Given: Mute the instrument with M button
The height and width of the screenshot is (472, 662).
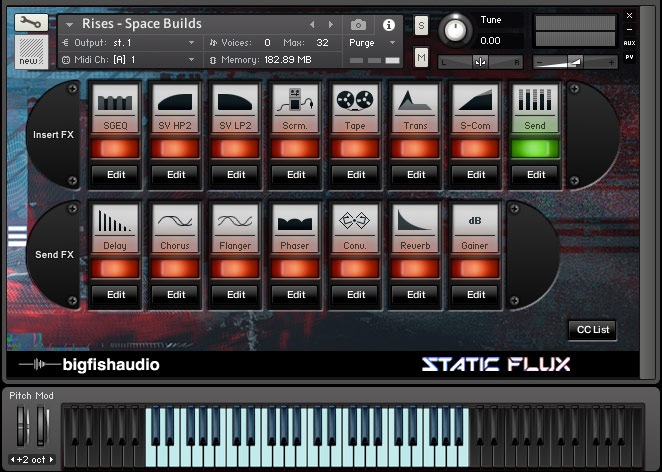Looking at the screenshot, I should click(x=421, y=57).
